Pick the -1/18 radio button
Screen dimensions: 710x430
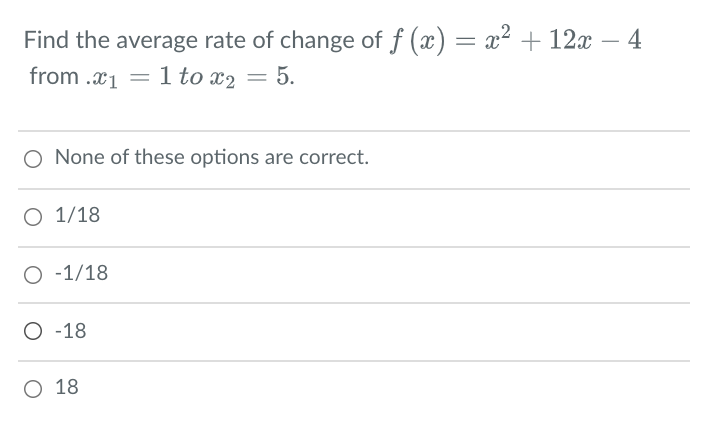[33, 275]
